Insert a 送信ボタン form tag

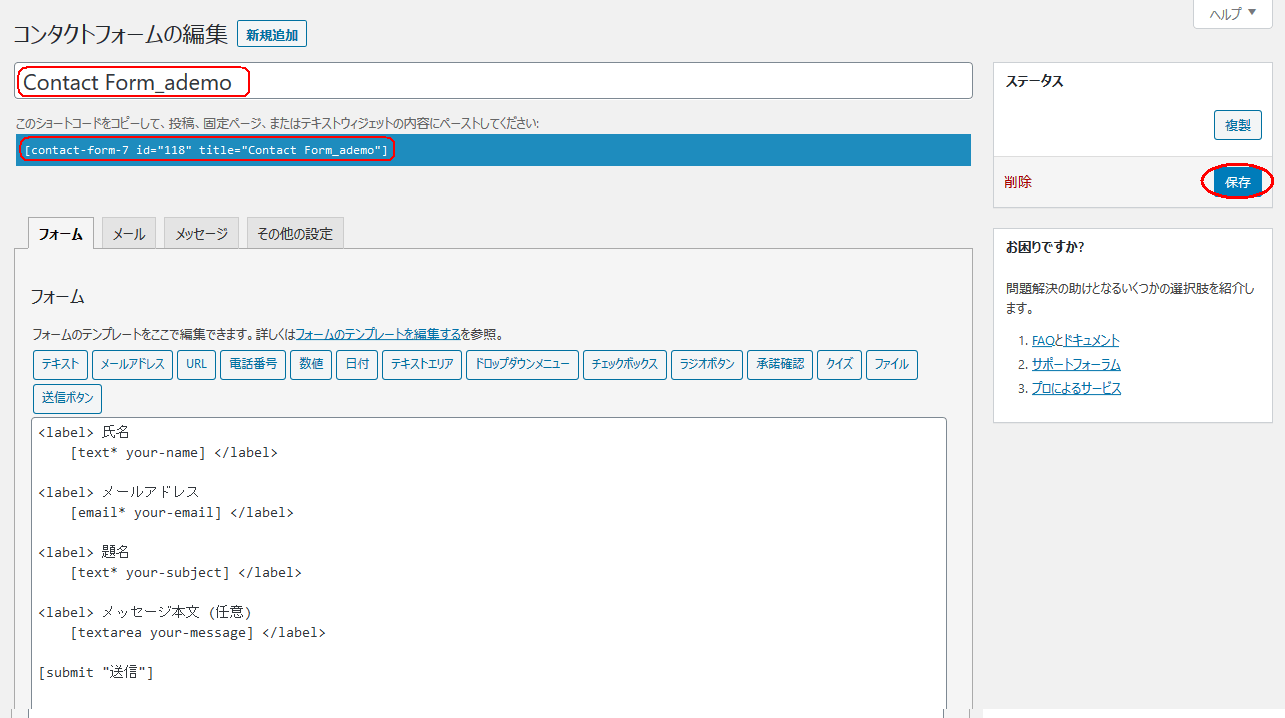pyautogui.click(x=67, y=397)
